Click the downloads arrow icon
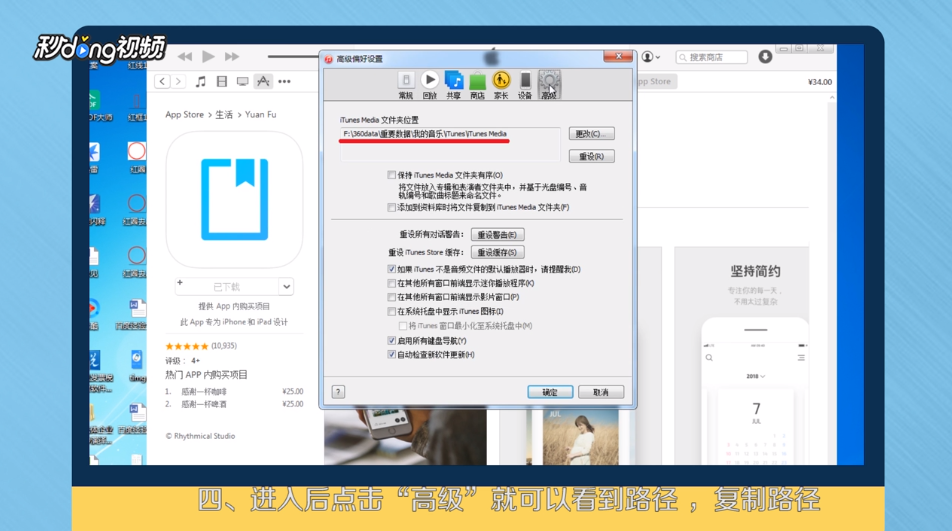 coord(765,56)
